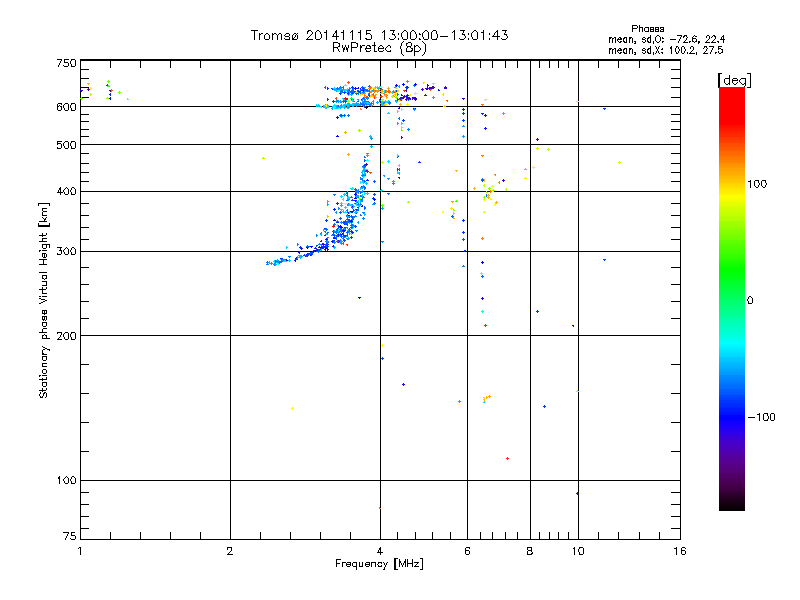The image size is (800, 600).
Task: Click the 'Stationary phase Virtual Height [km]' axis title
Action: pyautogui.click(x=44, y=300)
